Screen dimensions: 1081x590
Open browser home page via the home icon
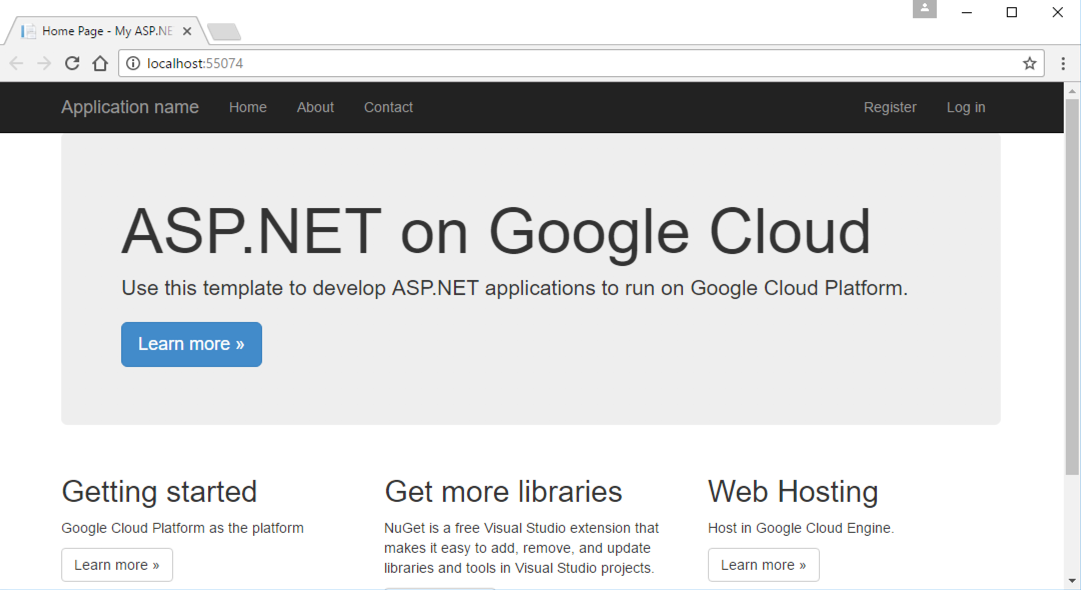[x=99, y=62]
